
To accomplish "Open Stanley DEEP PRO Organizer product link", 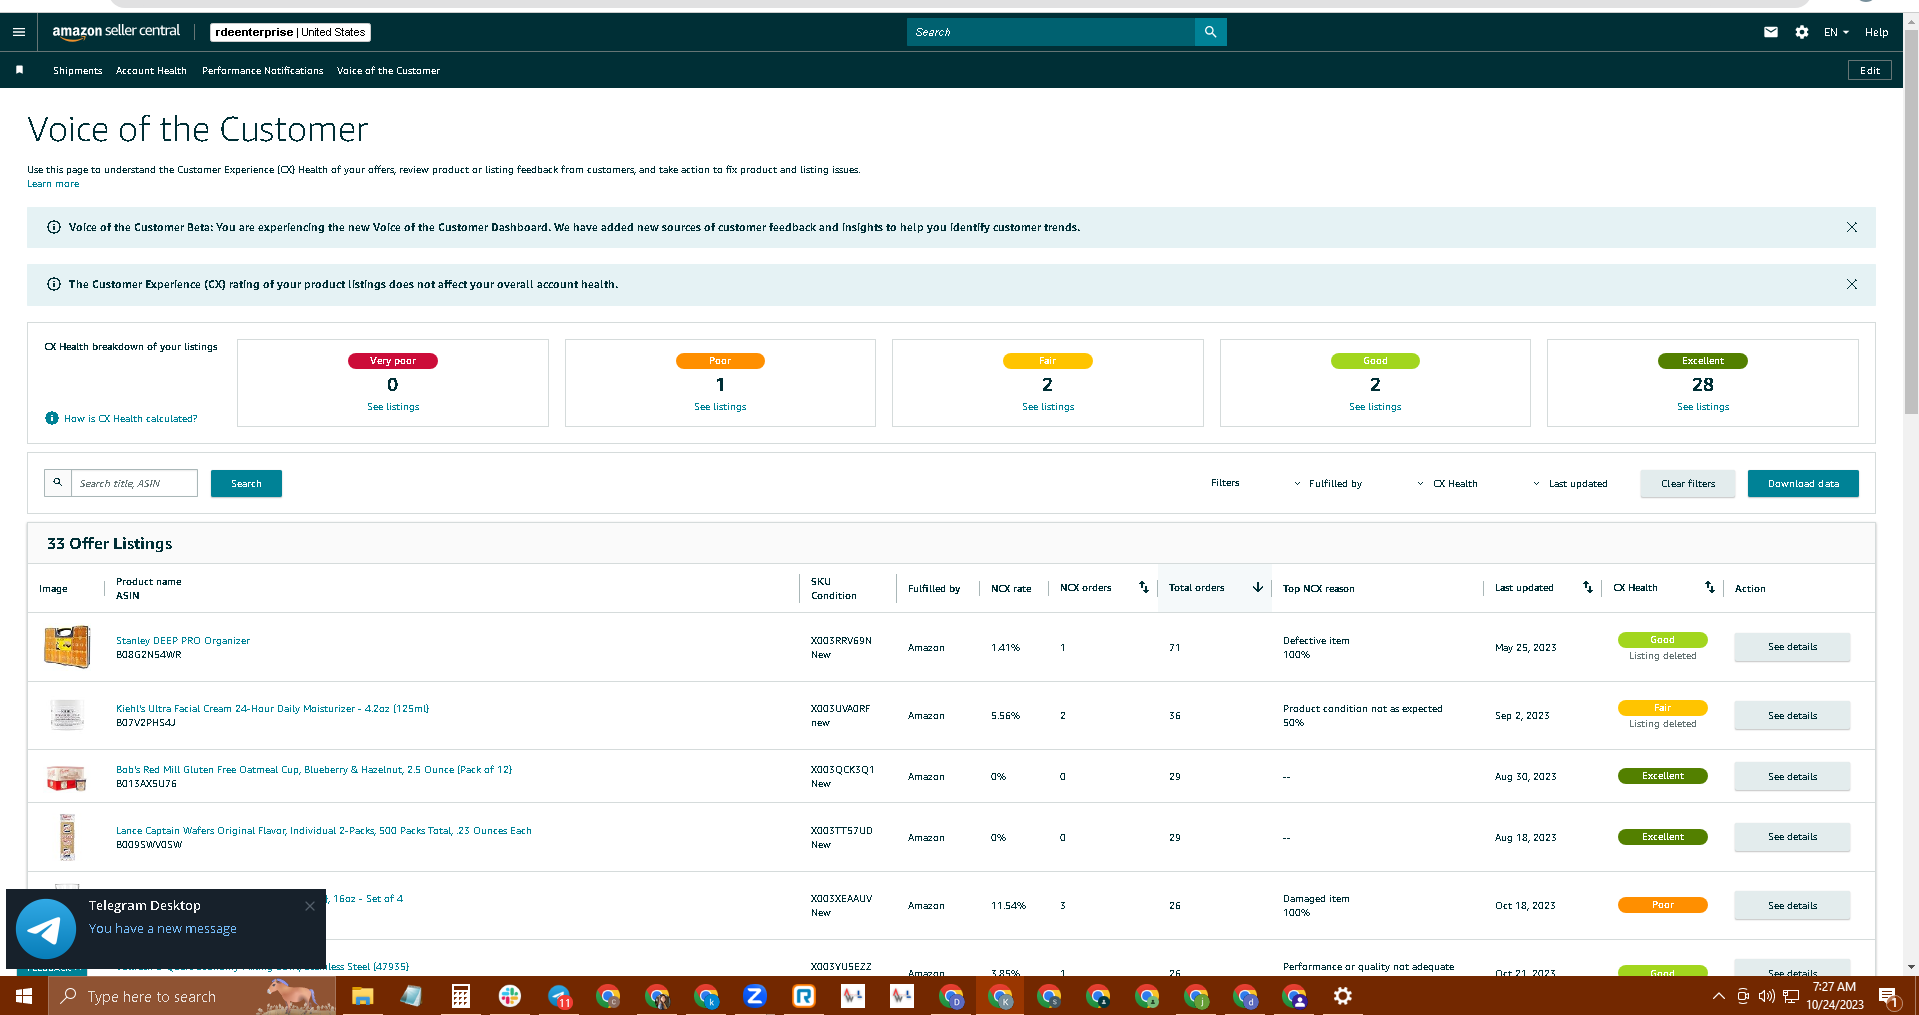I will [183, 641].
